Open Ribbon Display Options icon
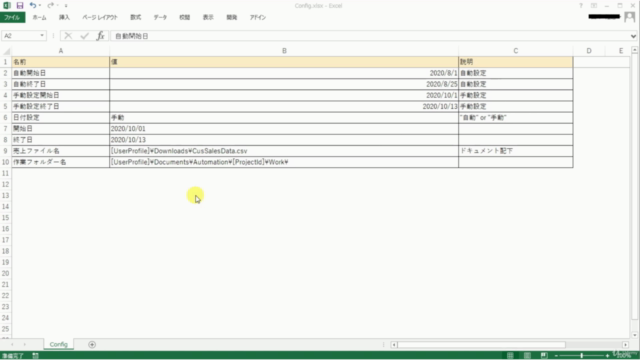 point(594,6)
